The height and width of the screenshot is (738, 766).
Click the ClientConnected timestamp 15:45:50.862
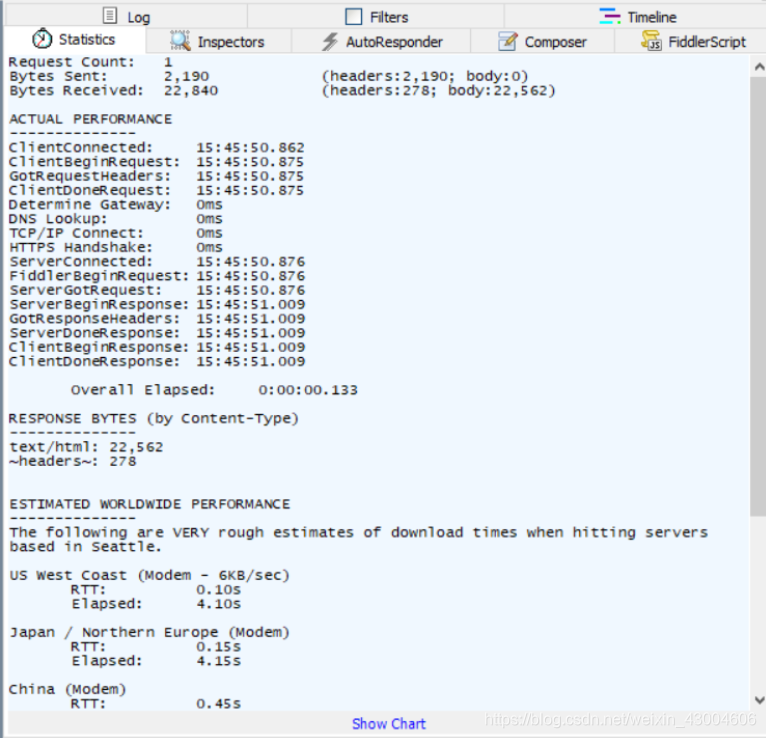250,148
